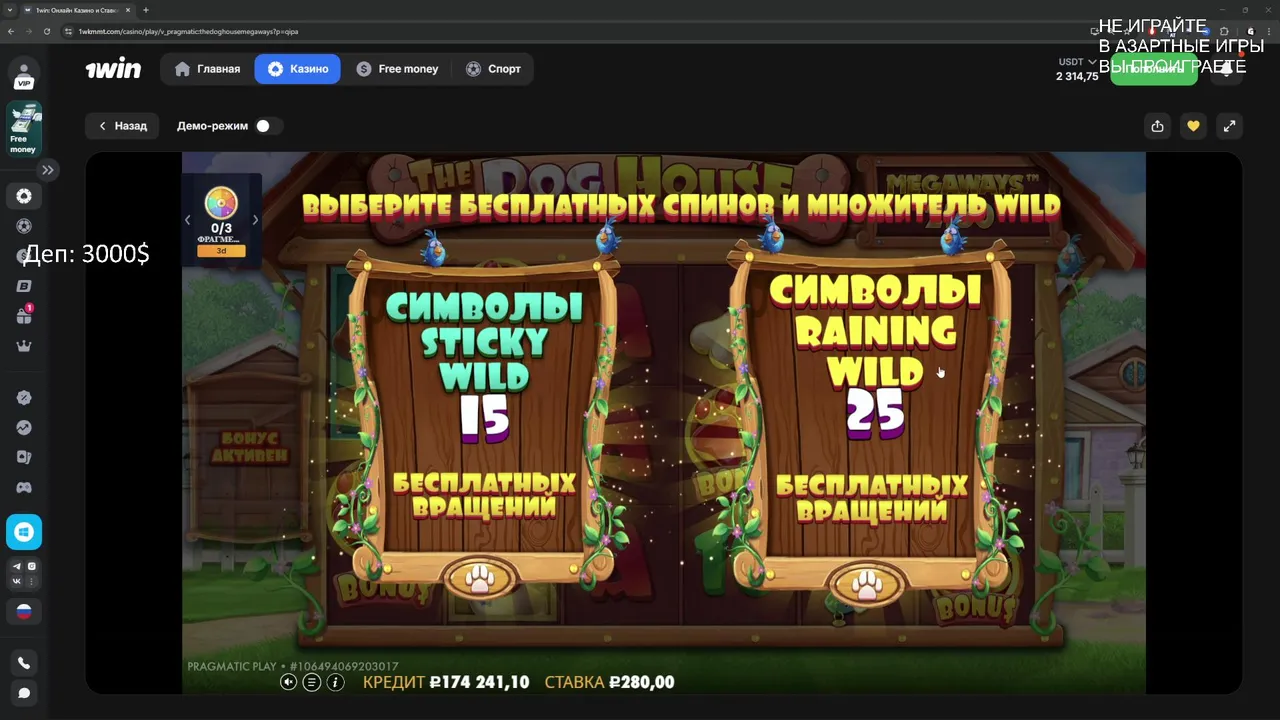Viewport: 1280px width, 720px height.
Task: Select the 1win browser tab
Action: point(77,10)
